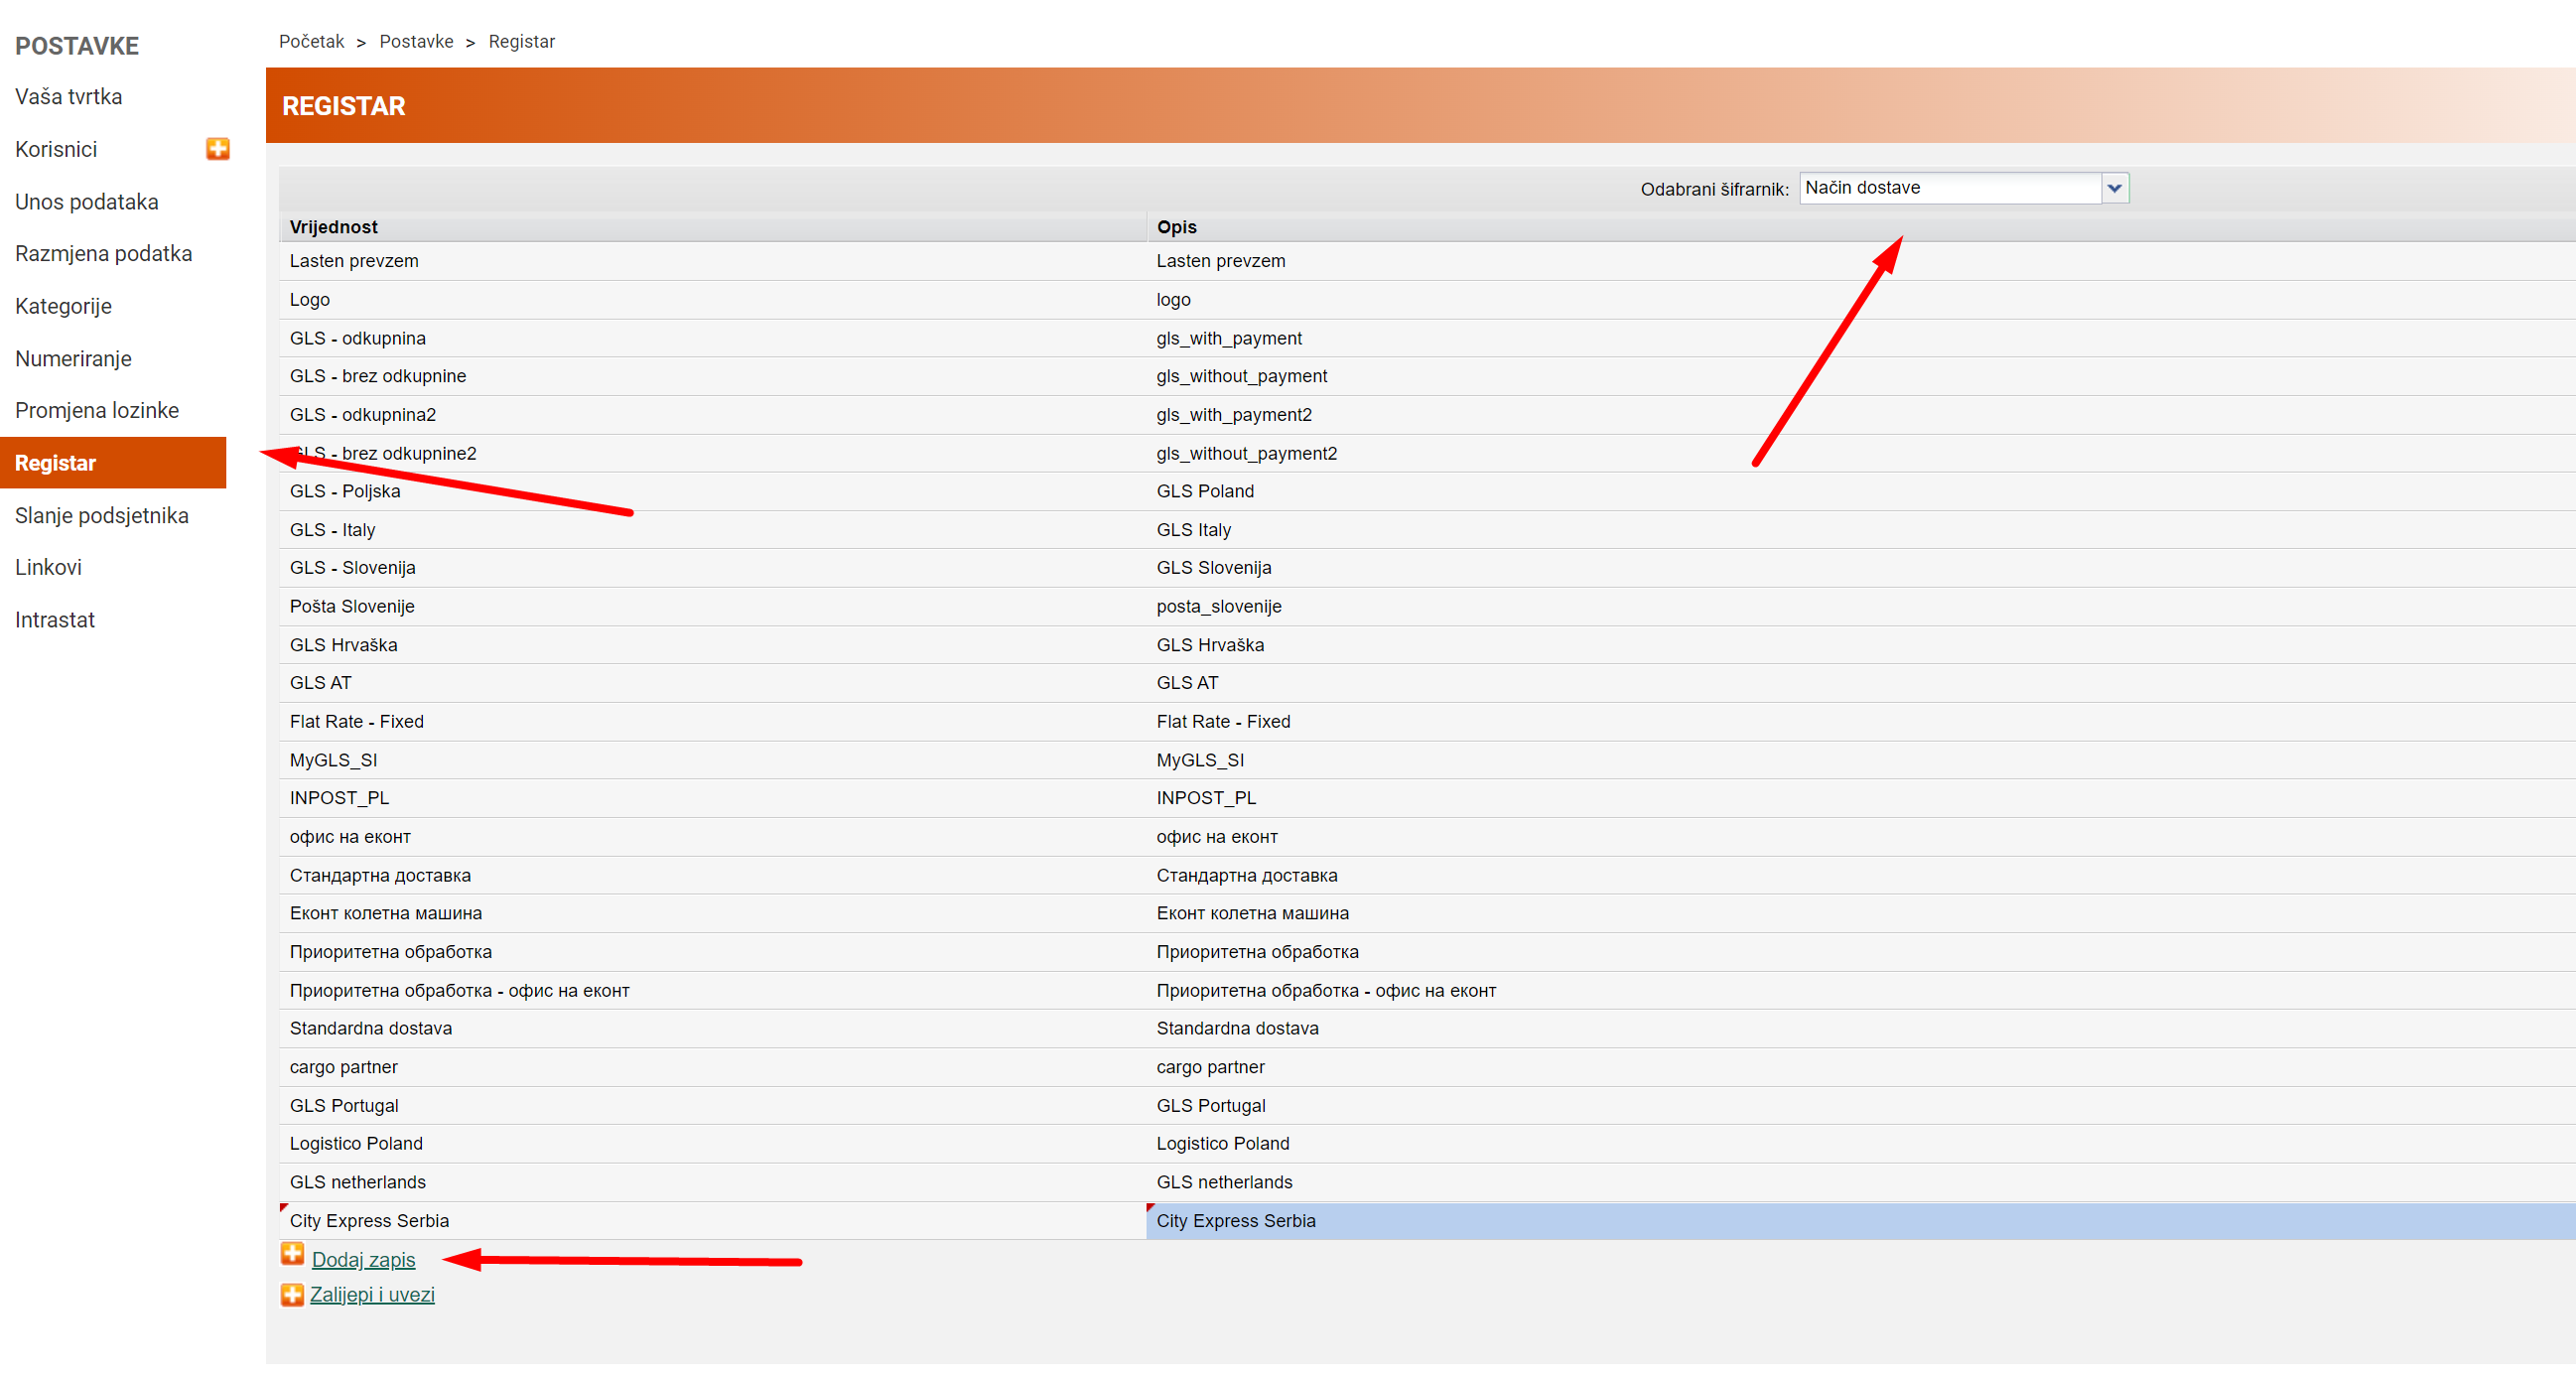Select the GLS - Poljska value cell
2576x1378 pixels.
coord(345,491)
